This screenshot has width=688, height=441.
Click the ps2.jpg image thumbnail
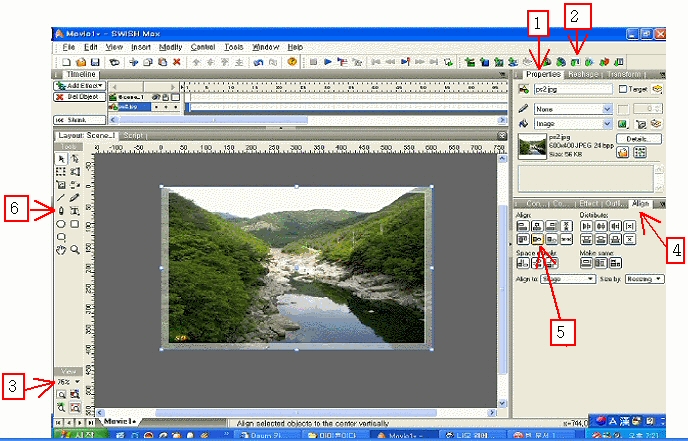click(x=532, y=146)
